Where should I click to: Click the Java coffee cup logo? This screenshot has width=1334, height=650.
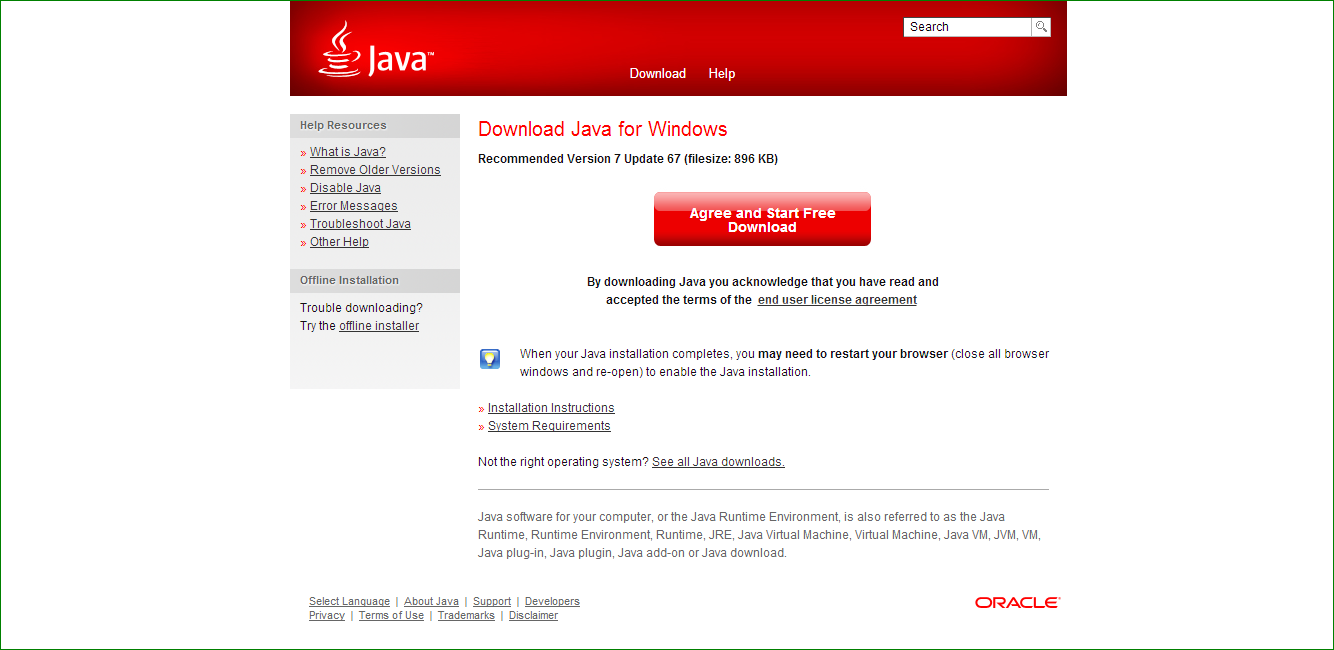click(375, 49)
